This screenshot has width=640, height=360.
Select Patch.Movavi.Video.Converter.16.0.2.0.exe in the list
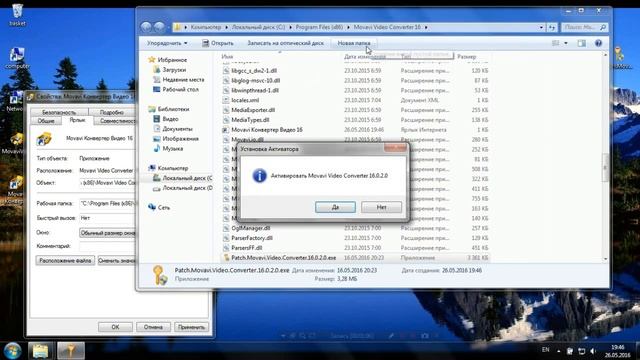click(x=284, y=258)
